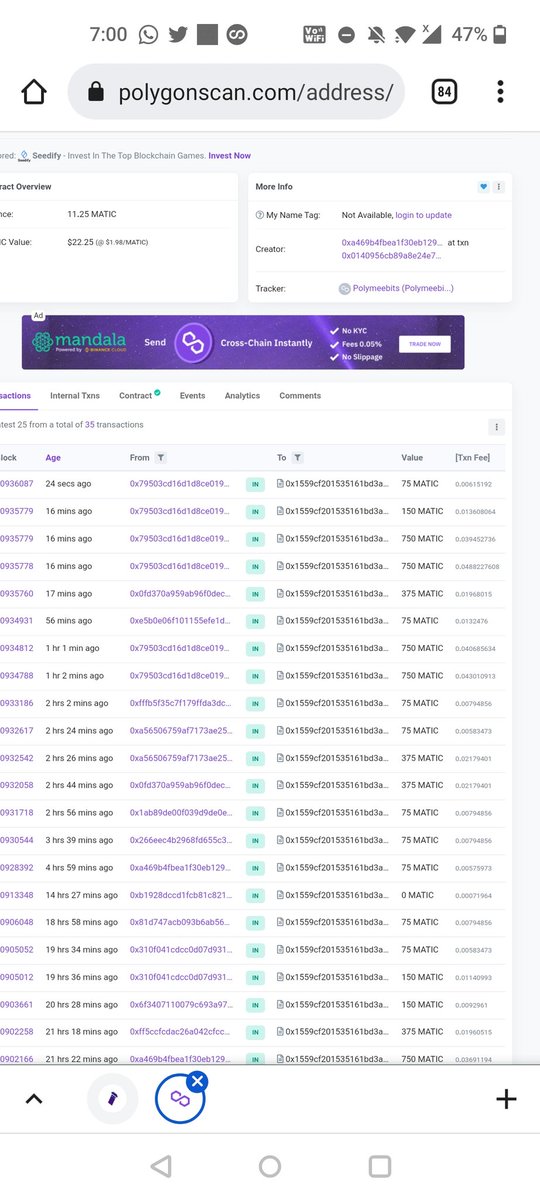This screenshot has height=1200, width=540.
Task: Open block link in the 56 mins ago row
Action: [16, 621]
